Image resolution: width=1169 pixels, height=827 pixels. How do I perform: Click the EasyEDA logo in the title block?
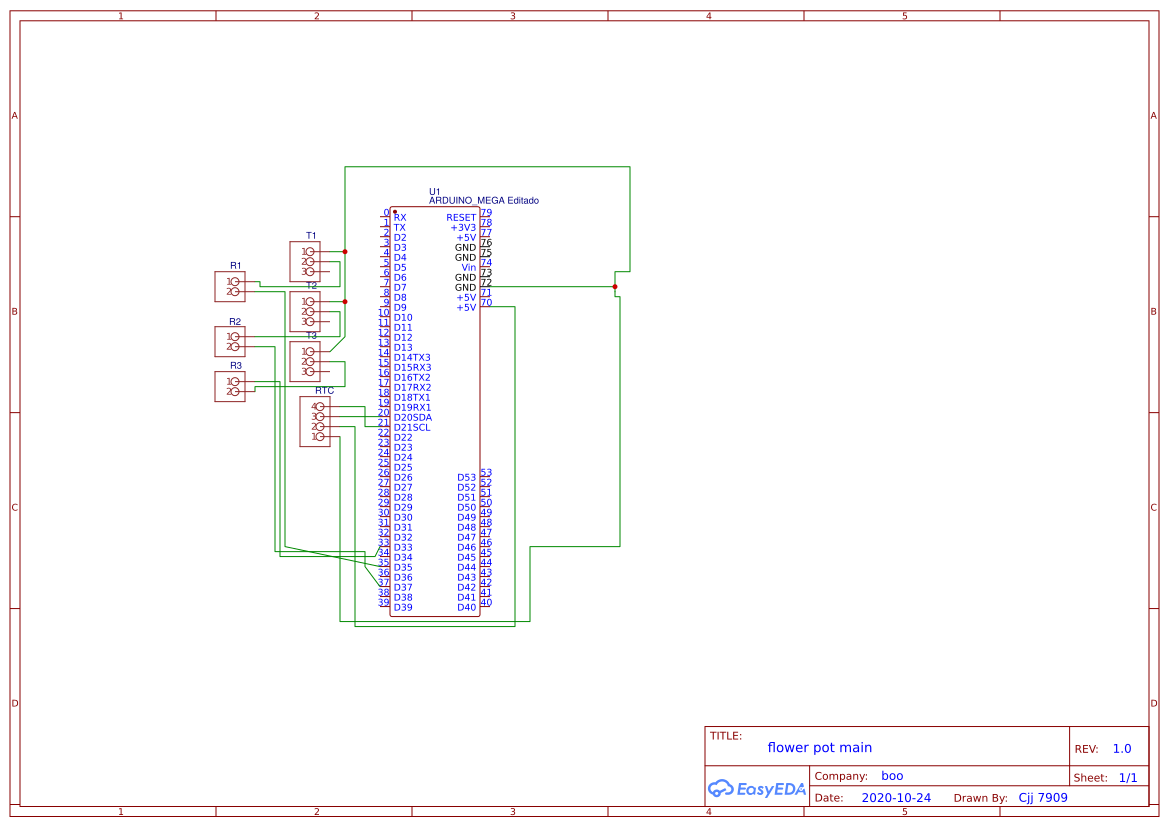pyautogui.click(x=757, y=789)
